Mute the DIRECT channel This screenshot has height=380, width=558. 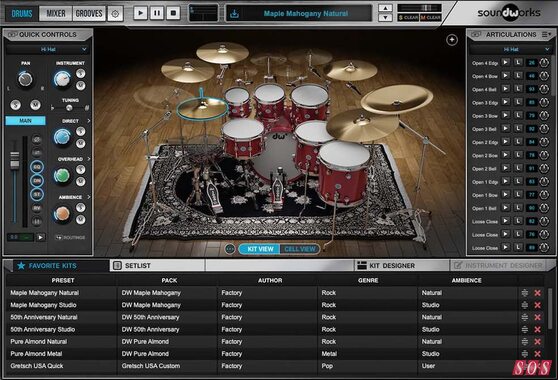81,143
